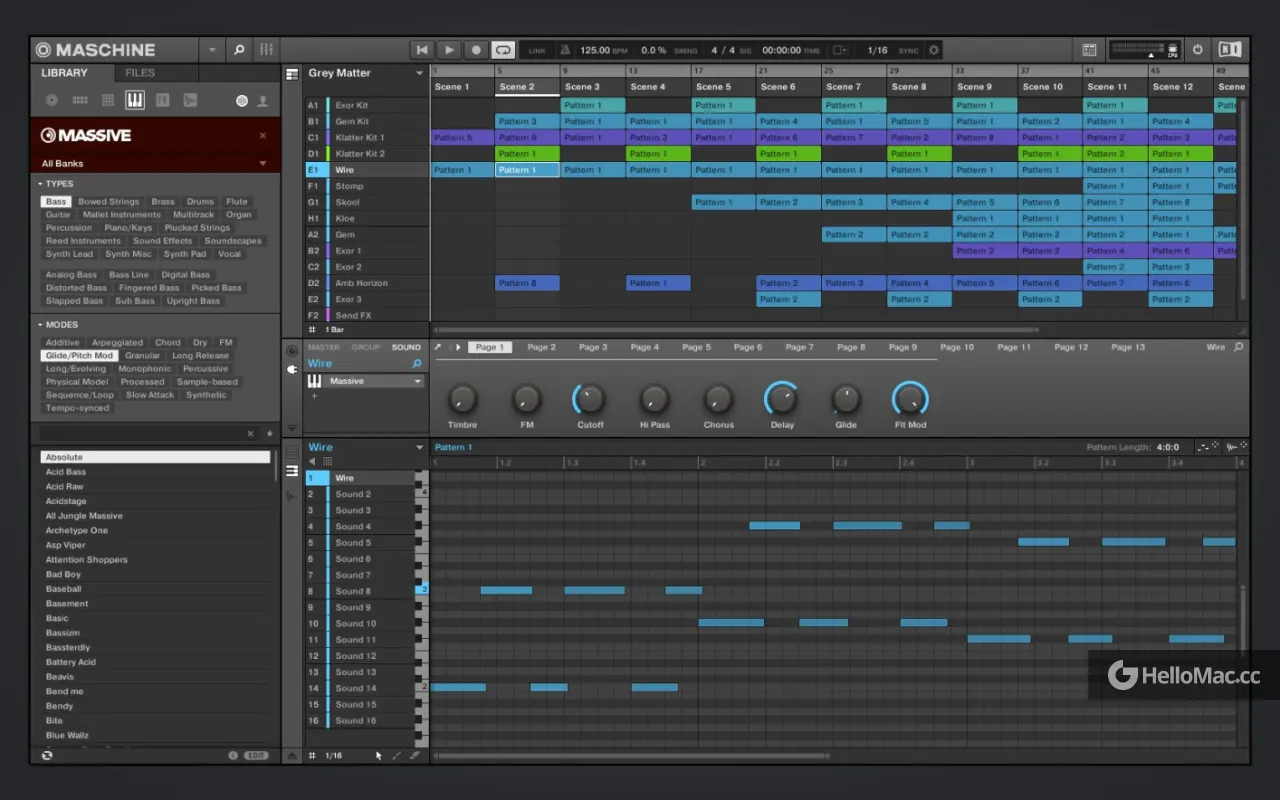
Task: Toggle the favorites star filter
Action: (268, 433)
